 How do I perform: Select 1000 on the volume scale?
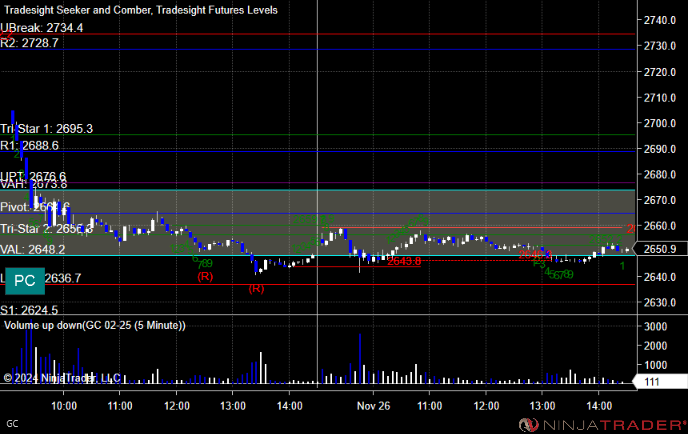(x=655, y=365)
